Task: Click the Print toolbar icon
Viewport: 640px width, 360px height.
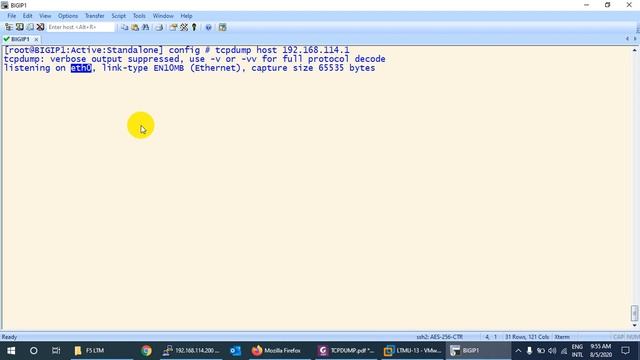Action: [x=159, y=27]
